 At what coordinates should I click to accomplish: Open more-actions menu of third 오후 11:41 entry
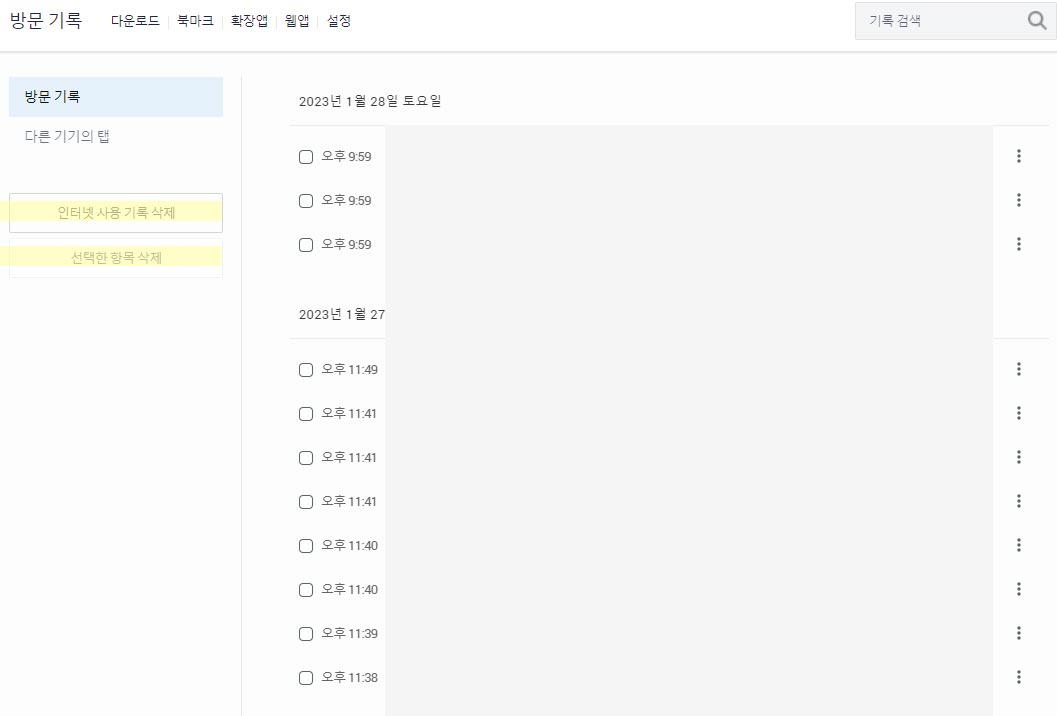(x=1019, y=501)
